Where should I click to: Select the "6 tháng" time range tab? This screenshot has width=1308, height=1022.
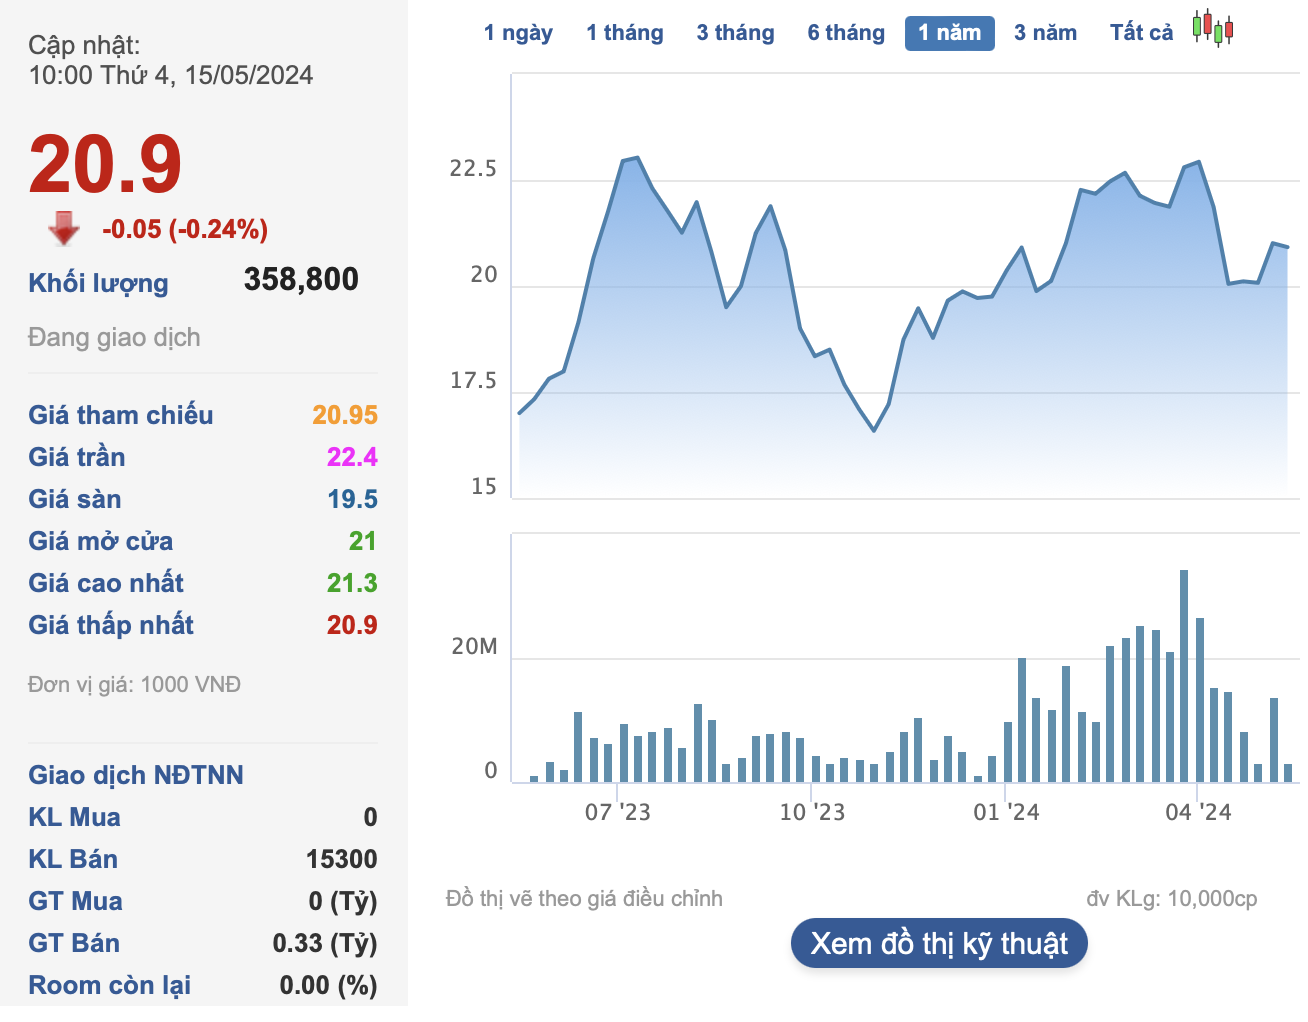[847, 33]
